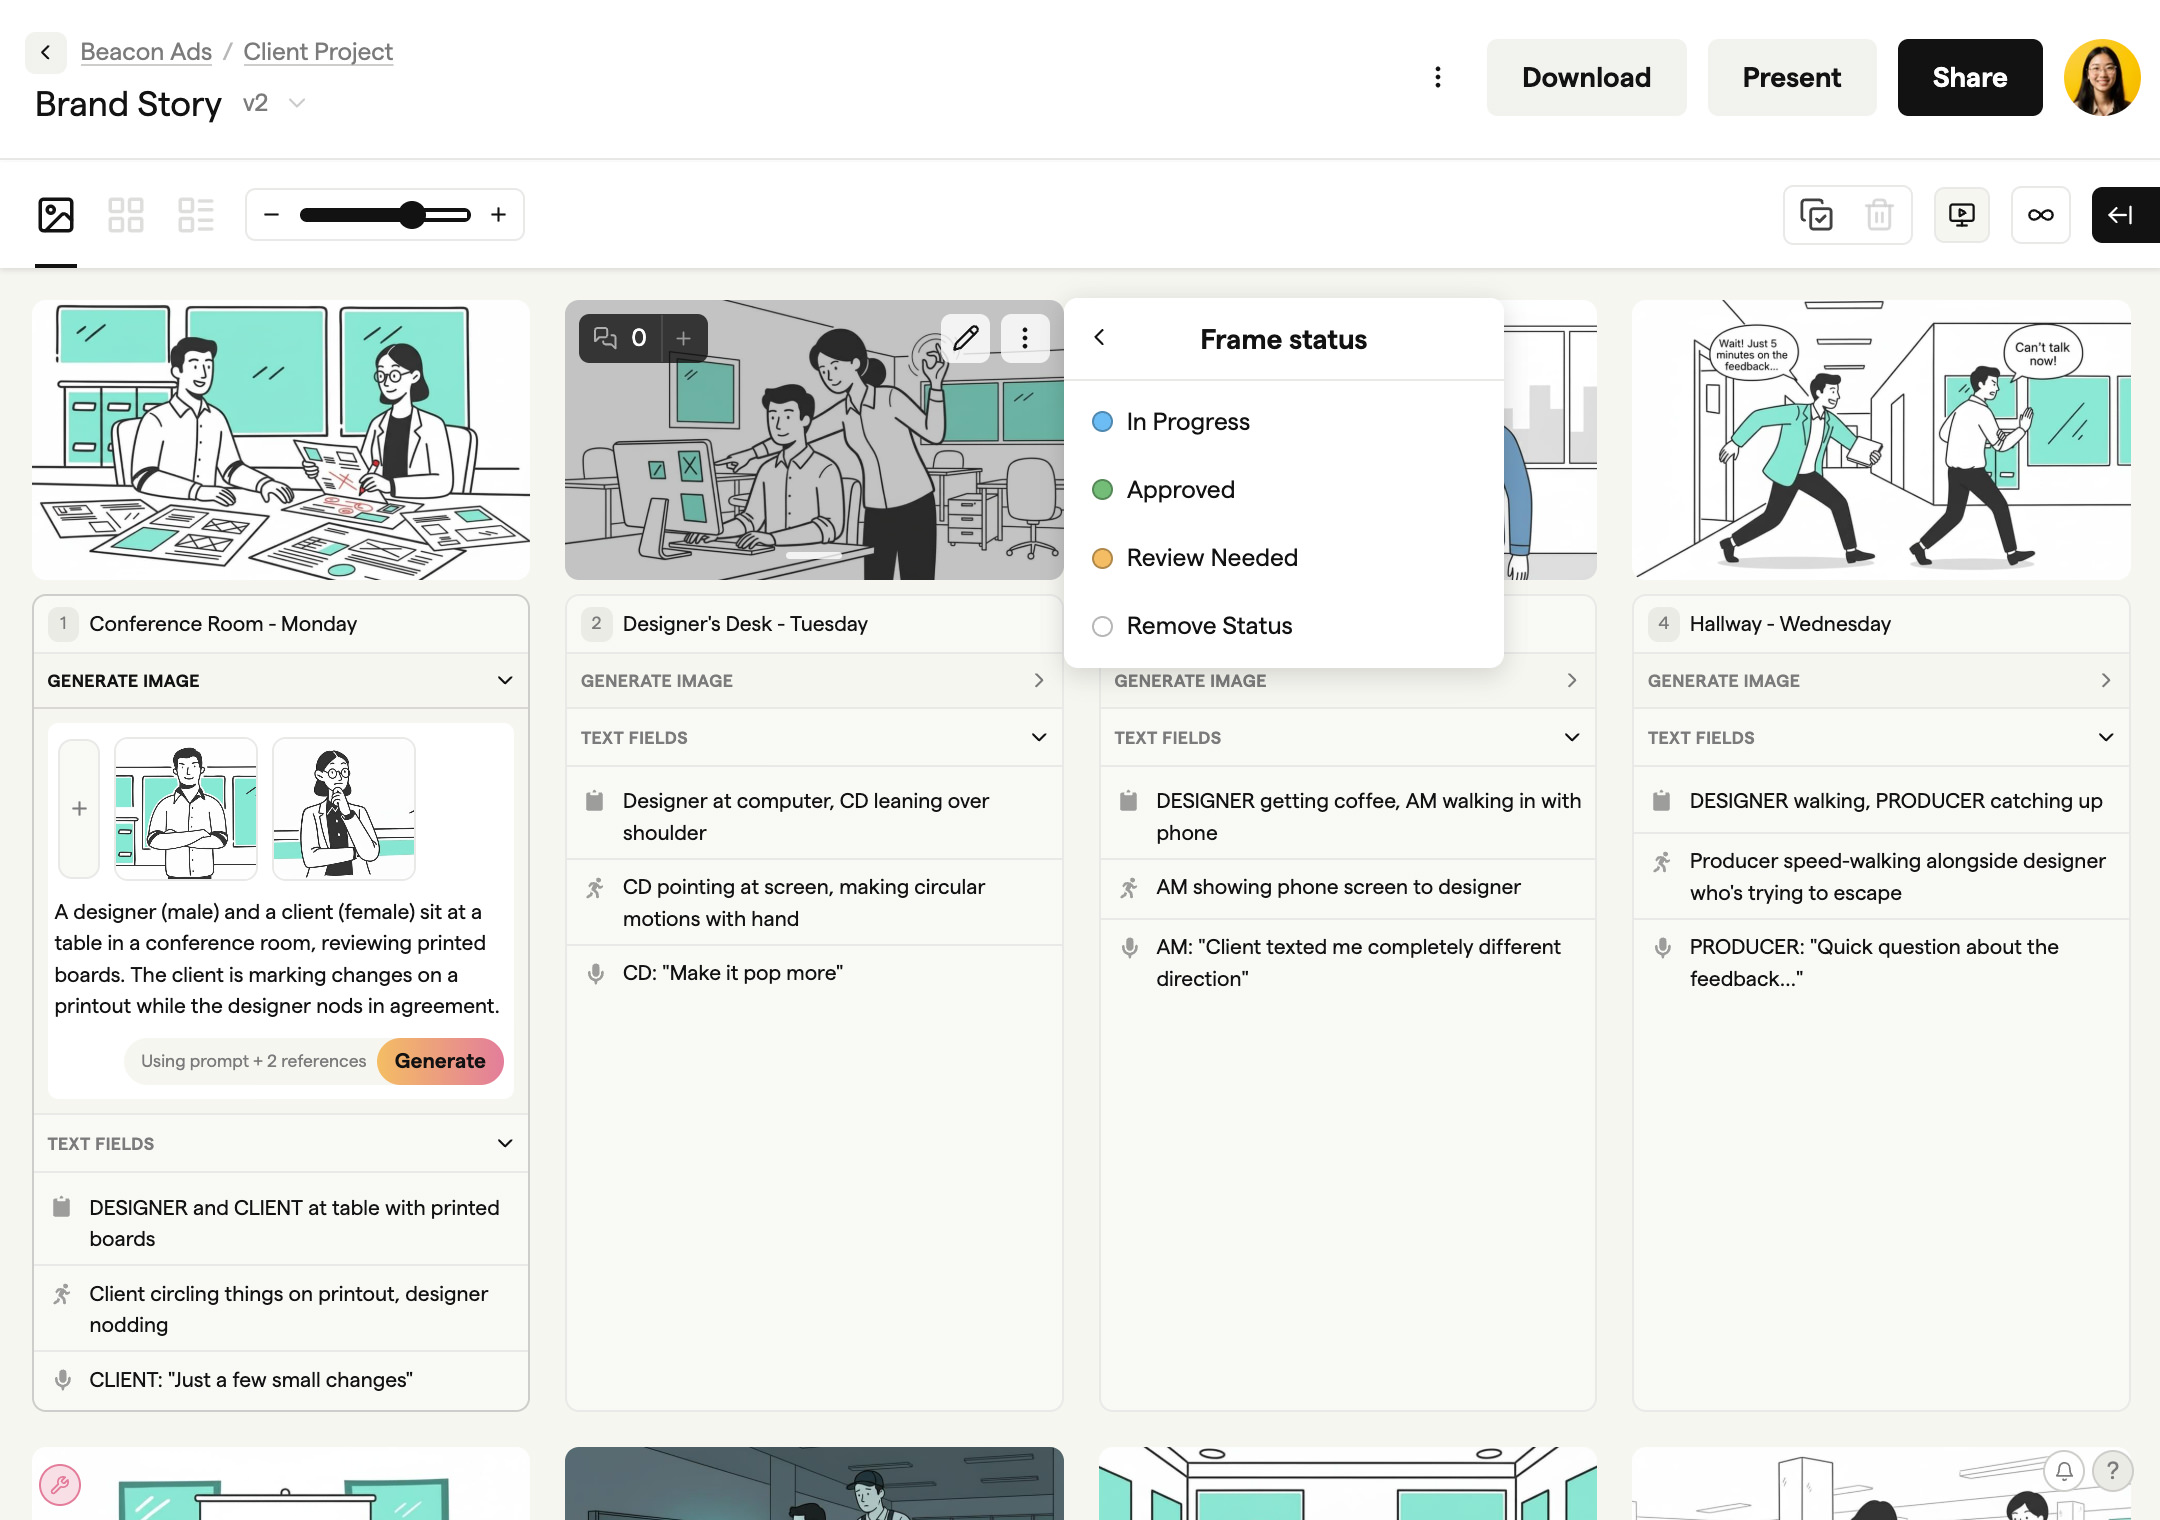
Task: Open presentation playback mode from the toolbar
Action: [x=1961, y=214]
